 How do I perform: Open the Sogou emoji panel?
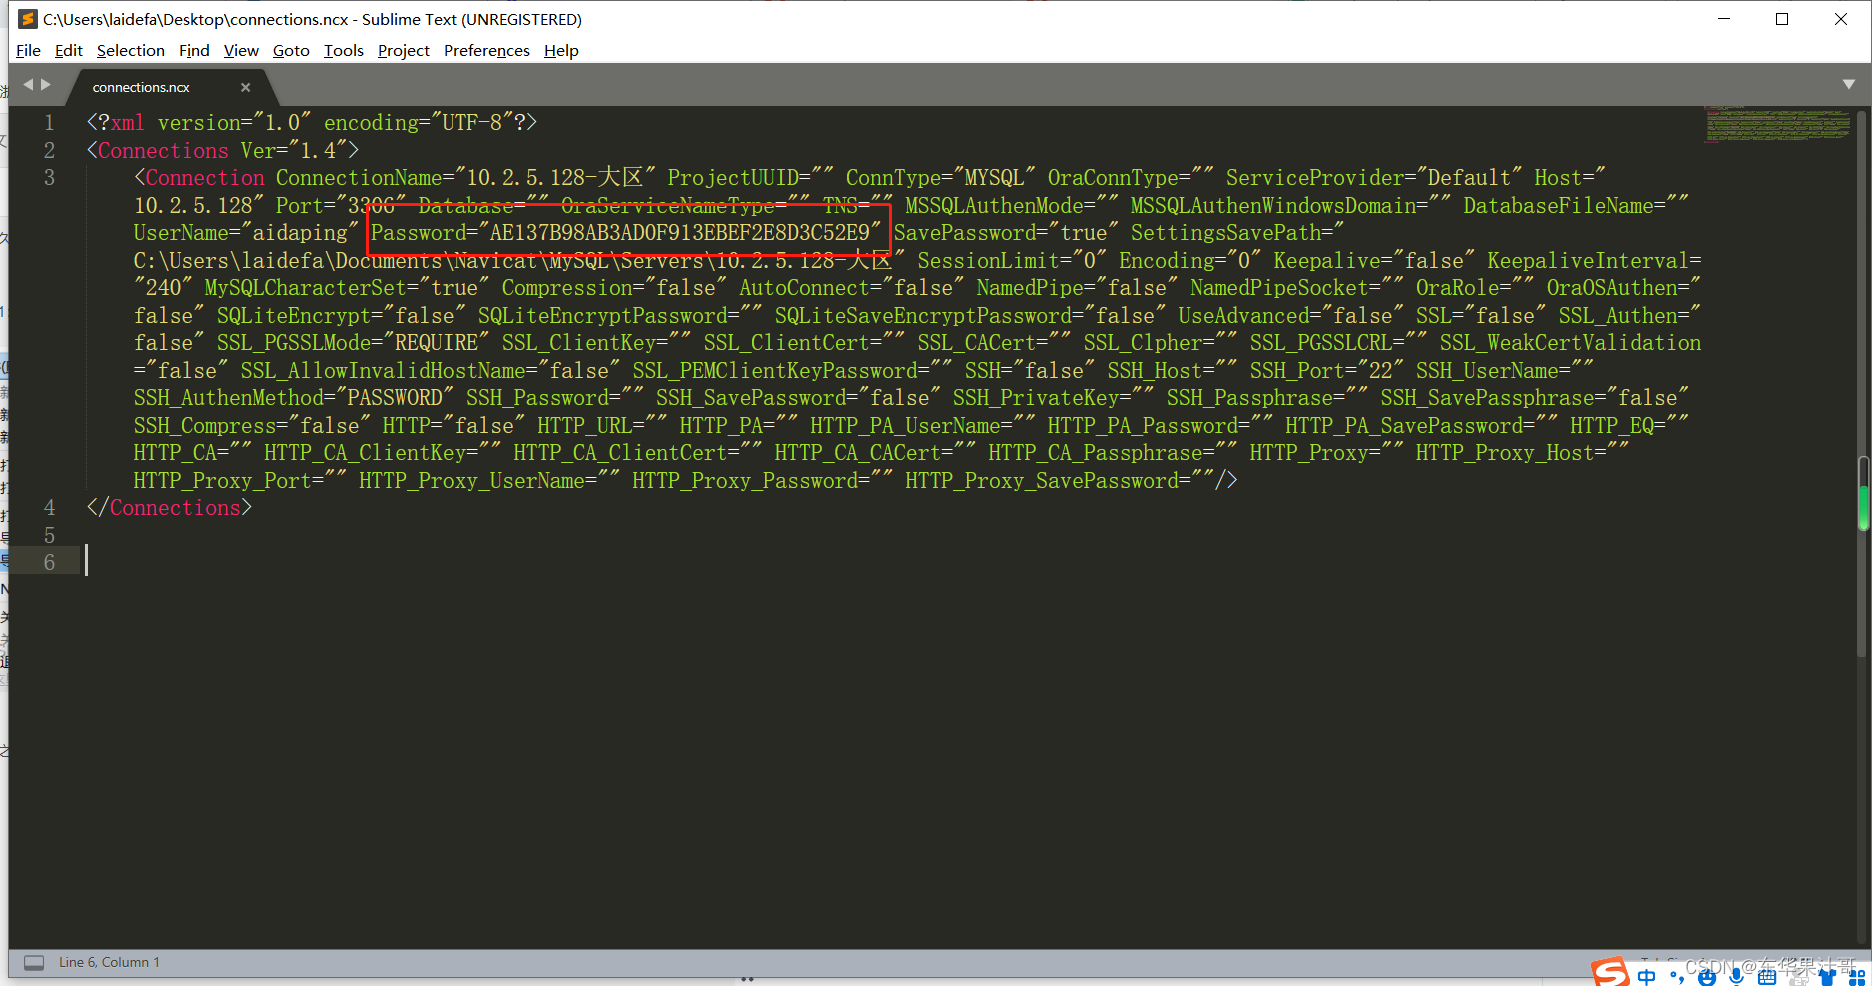(1706, 976)
